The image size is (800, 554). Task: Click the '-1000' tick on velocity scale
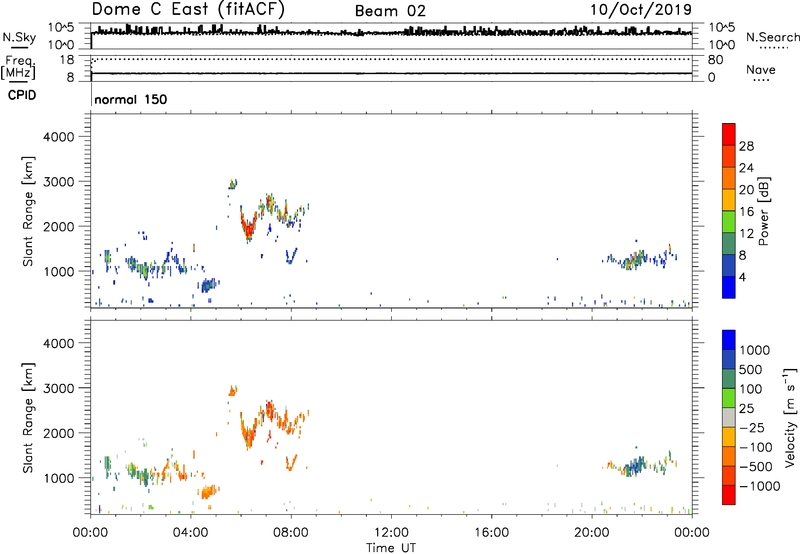tap(759, 486)
